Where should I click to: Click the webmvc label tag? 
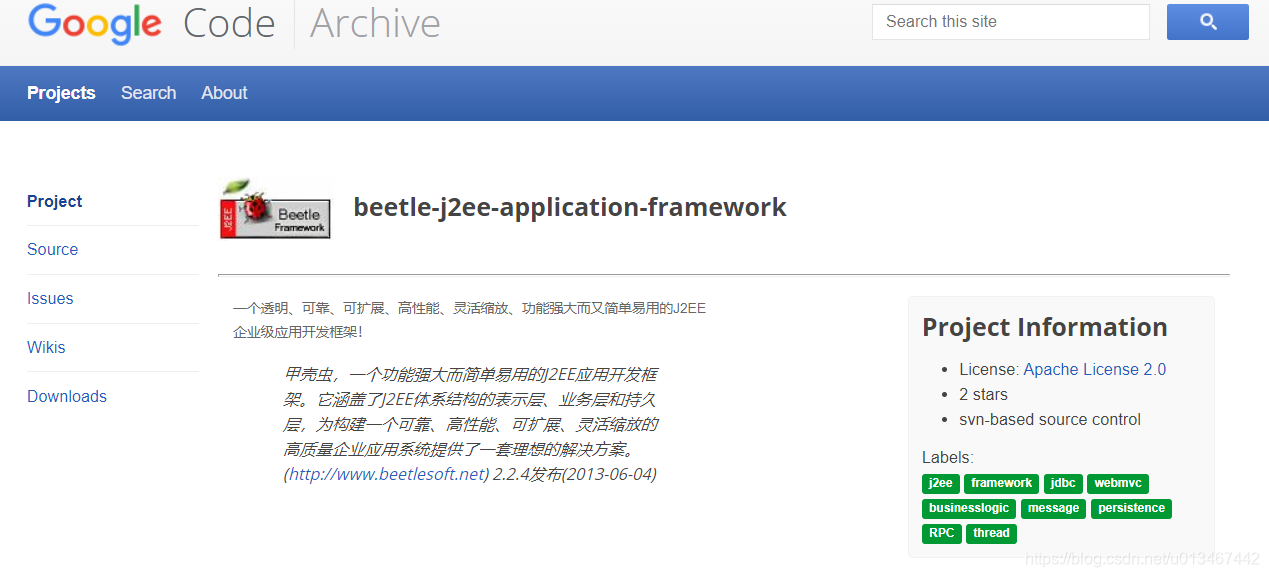coord(1117,484)
